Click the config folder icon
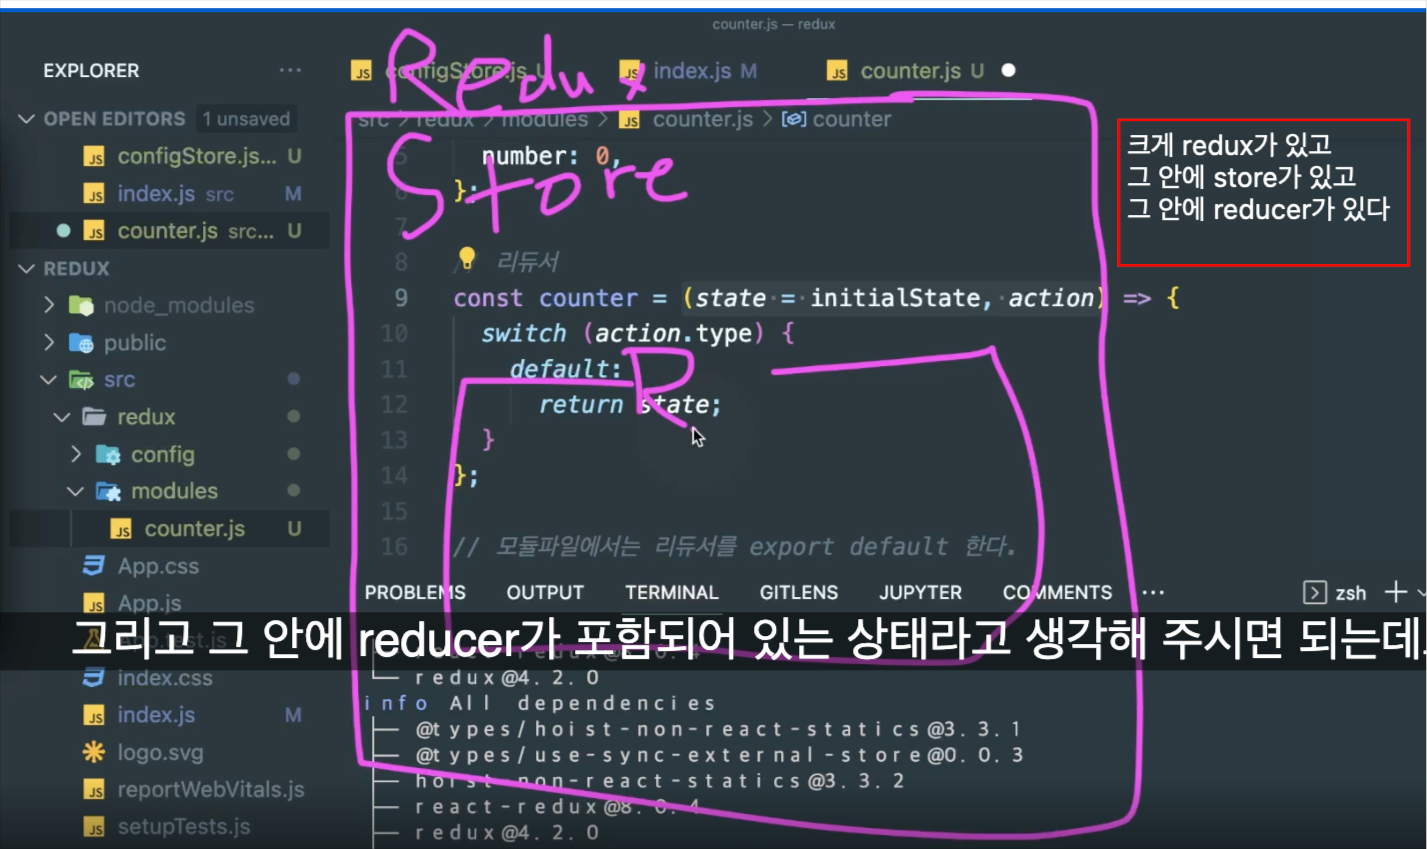1427x849 pixels. 108,455
